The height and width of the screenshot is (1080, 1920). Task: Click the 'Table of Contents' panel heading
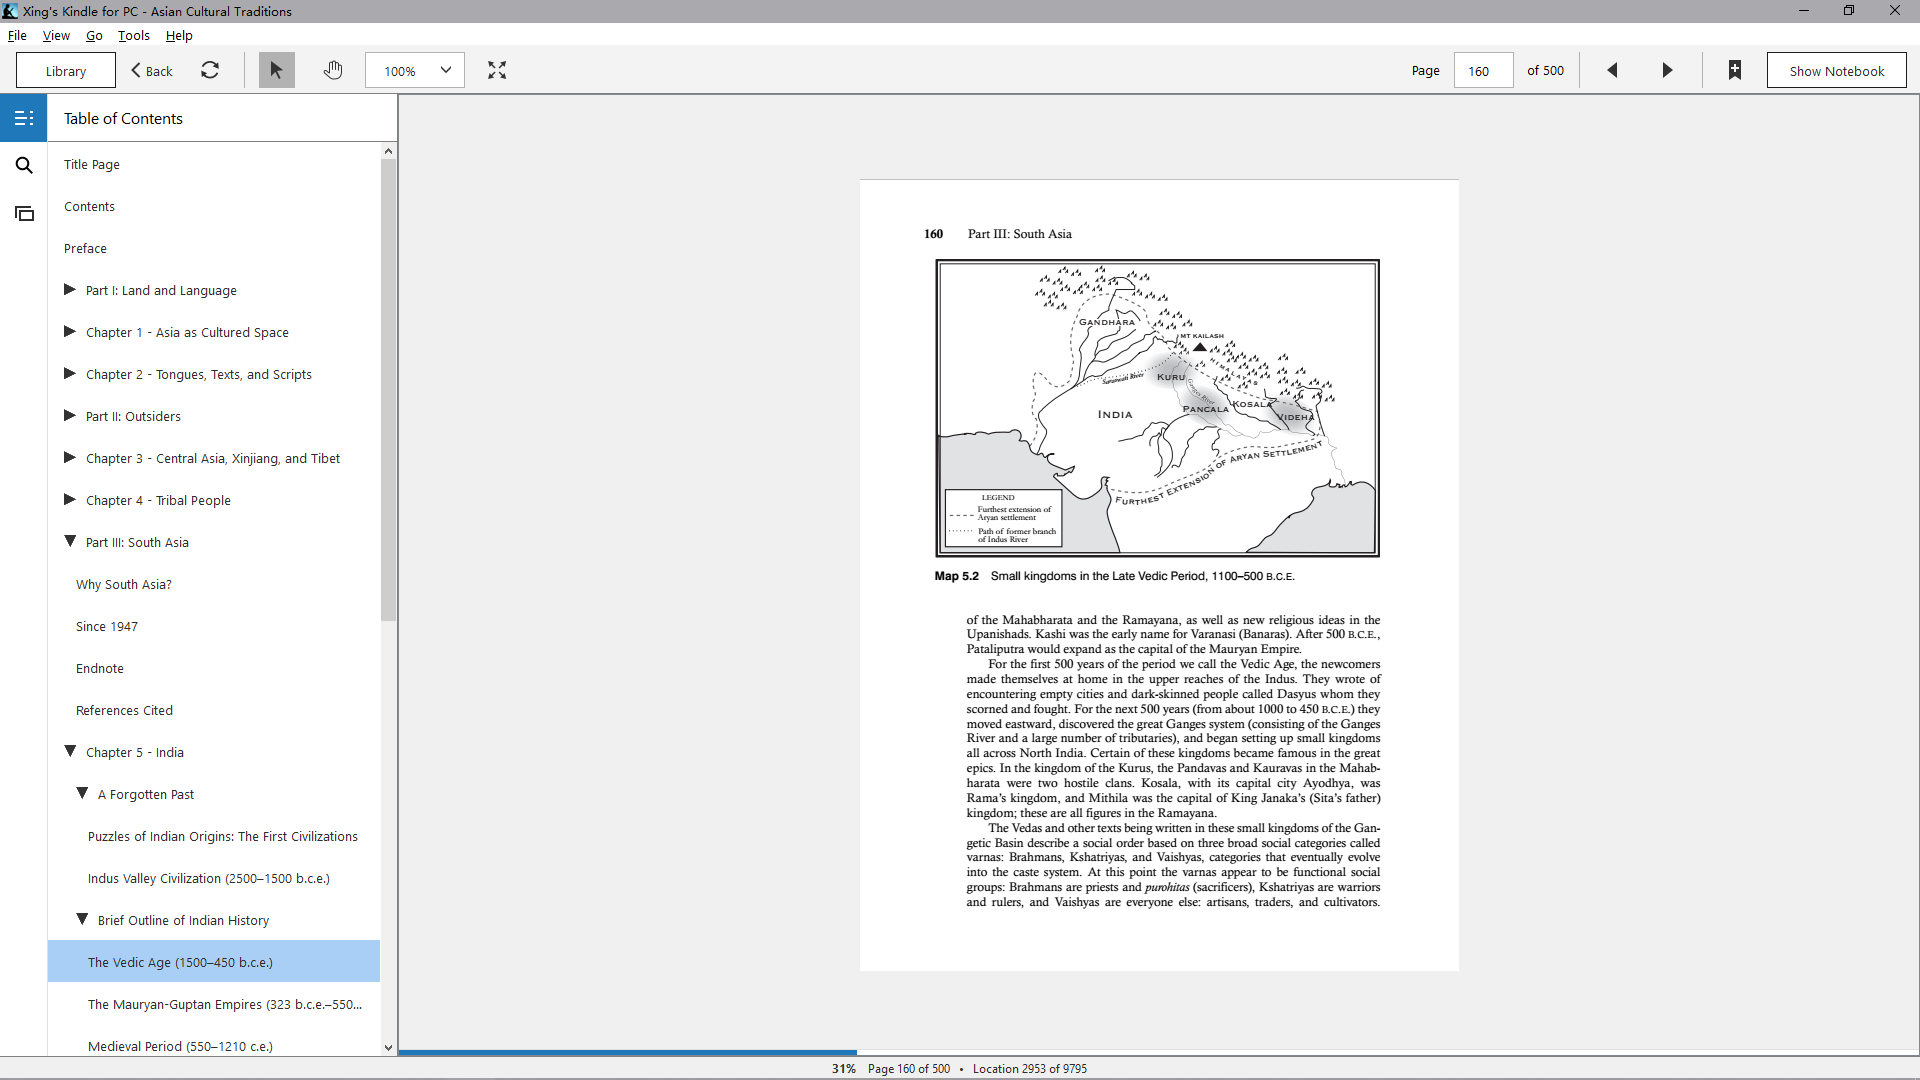[124, 118]
